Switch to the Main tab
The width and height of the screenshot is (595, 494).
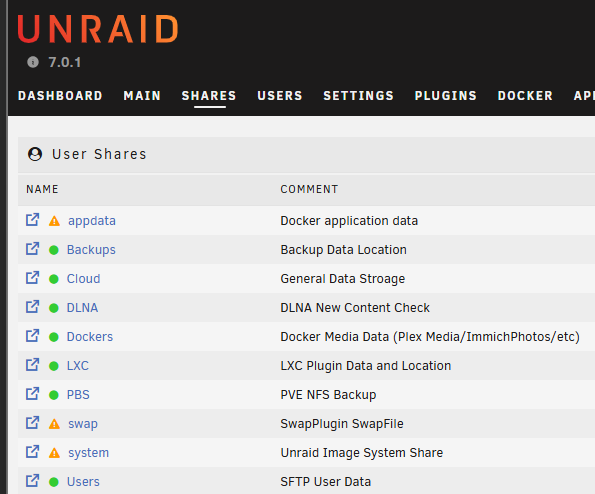tap(142, 96)
